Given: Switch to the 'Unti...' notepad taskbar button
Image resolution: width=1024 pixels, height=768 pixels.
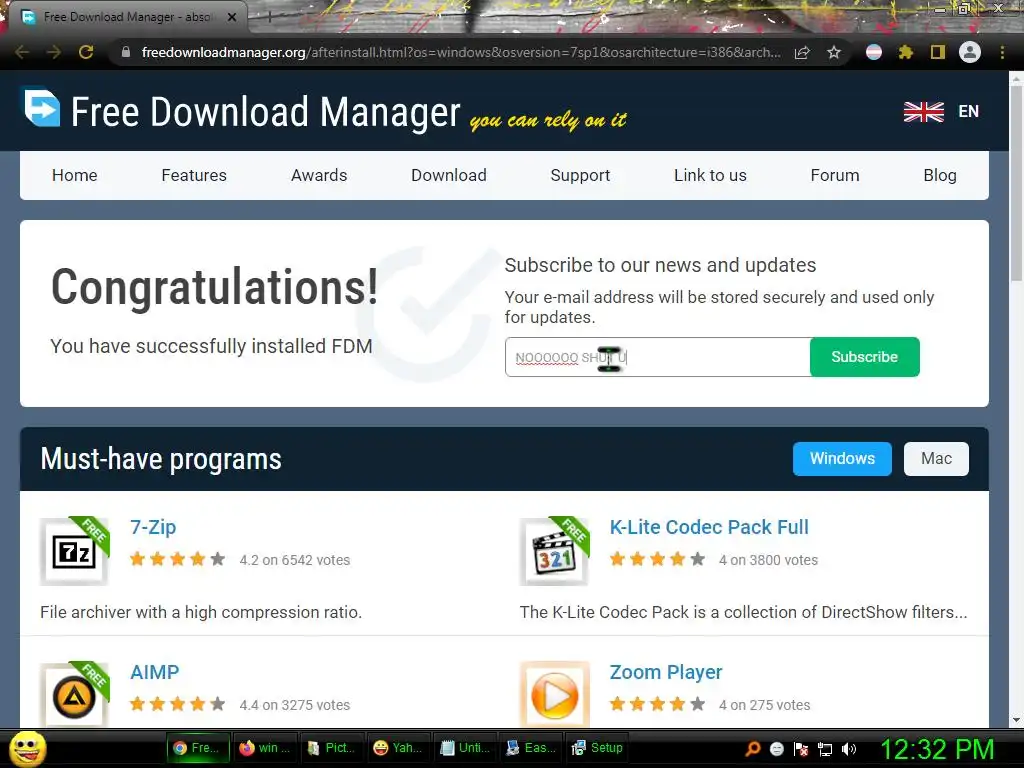Looking at the screenshot, I should [465, 748].
